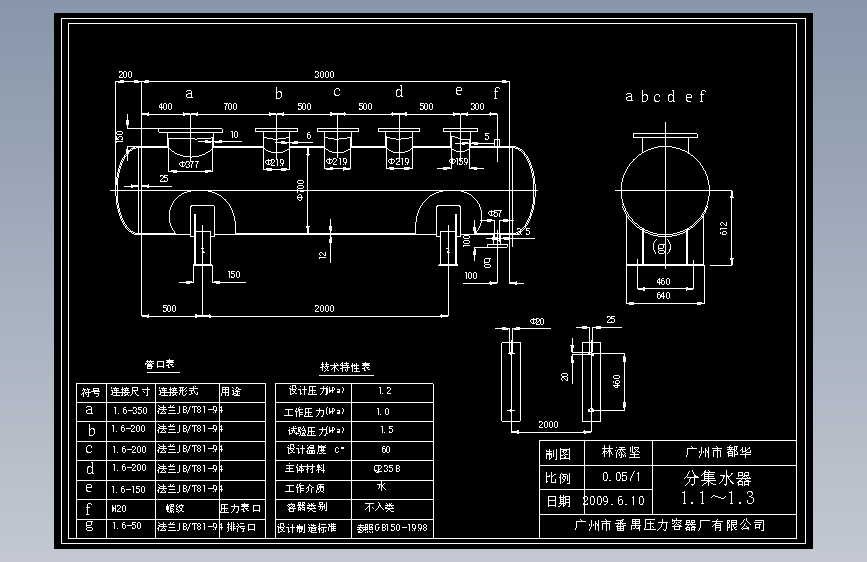The image size is (867, 562).
Task: Select the 排污口 usage cell
Action: [241, 527]
